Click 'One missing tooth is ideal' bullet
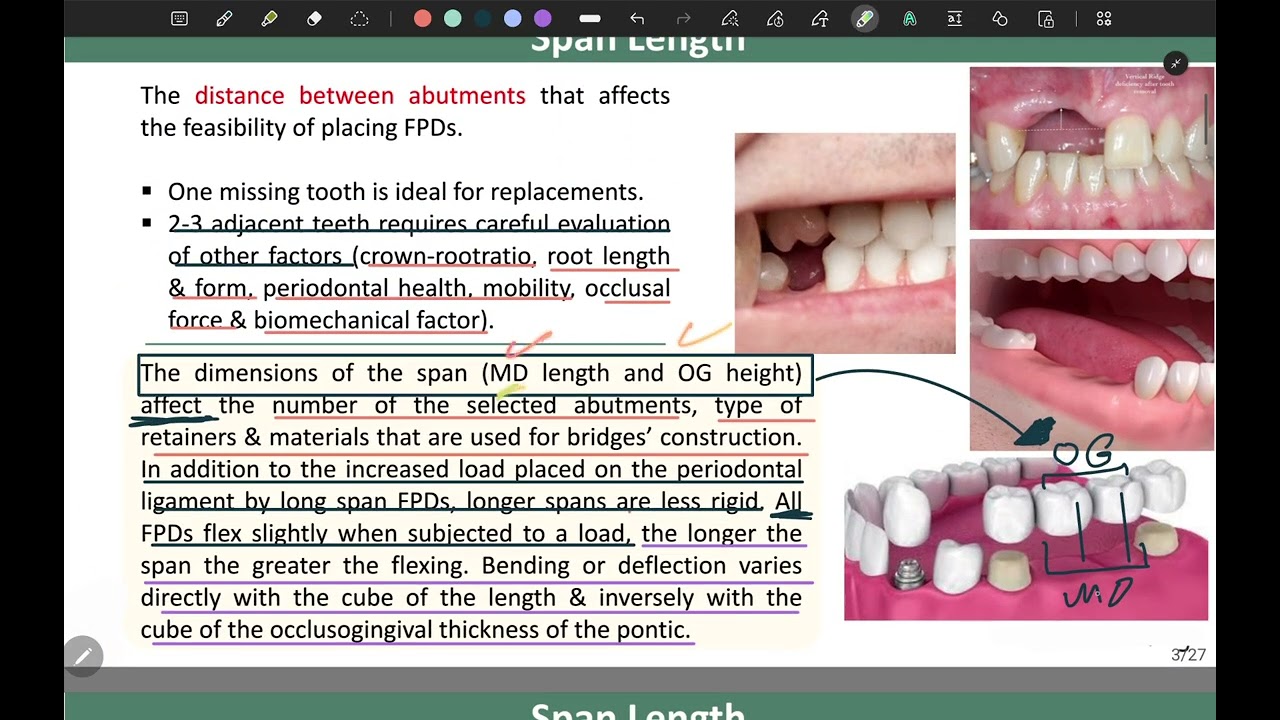This screenshot has width=1280, height=720. [405, 192]
